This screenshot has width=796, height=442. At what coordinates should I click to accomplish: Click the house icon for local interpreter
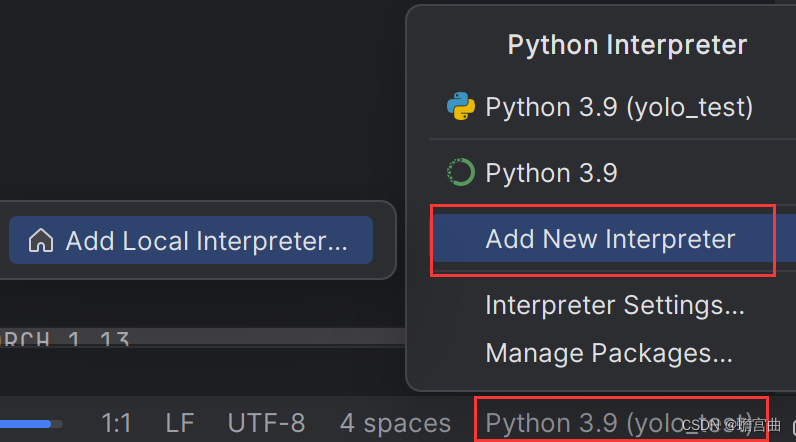click(x=40, y=240)
